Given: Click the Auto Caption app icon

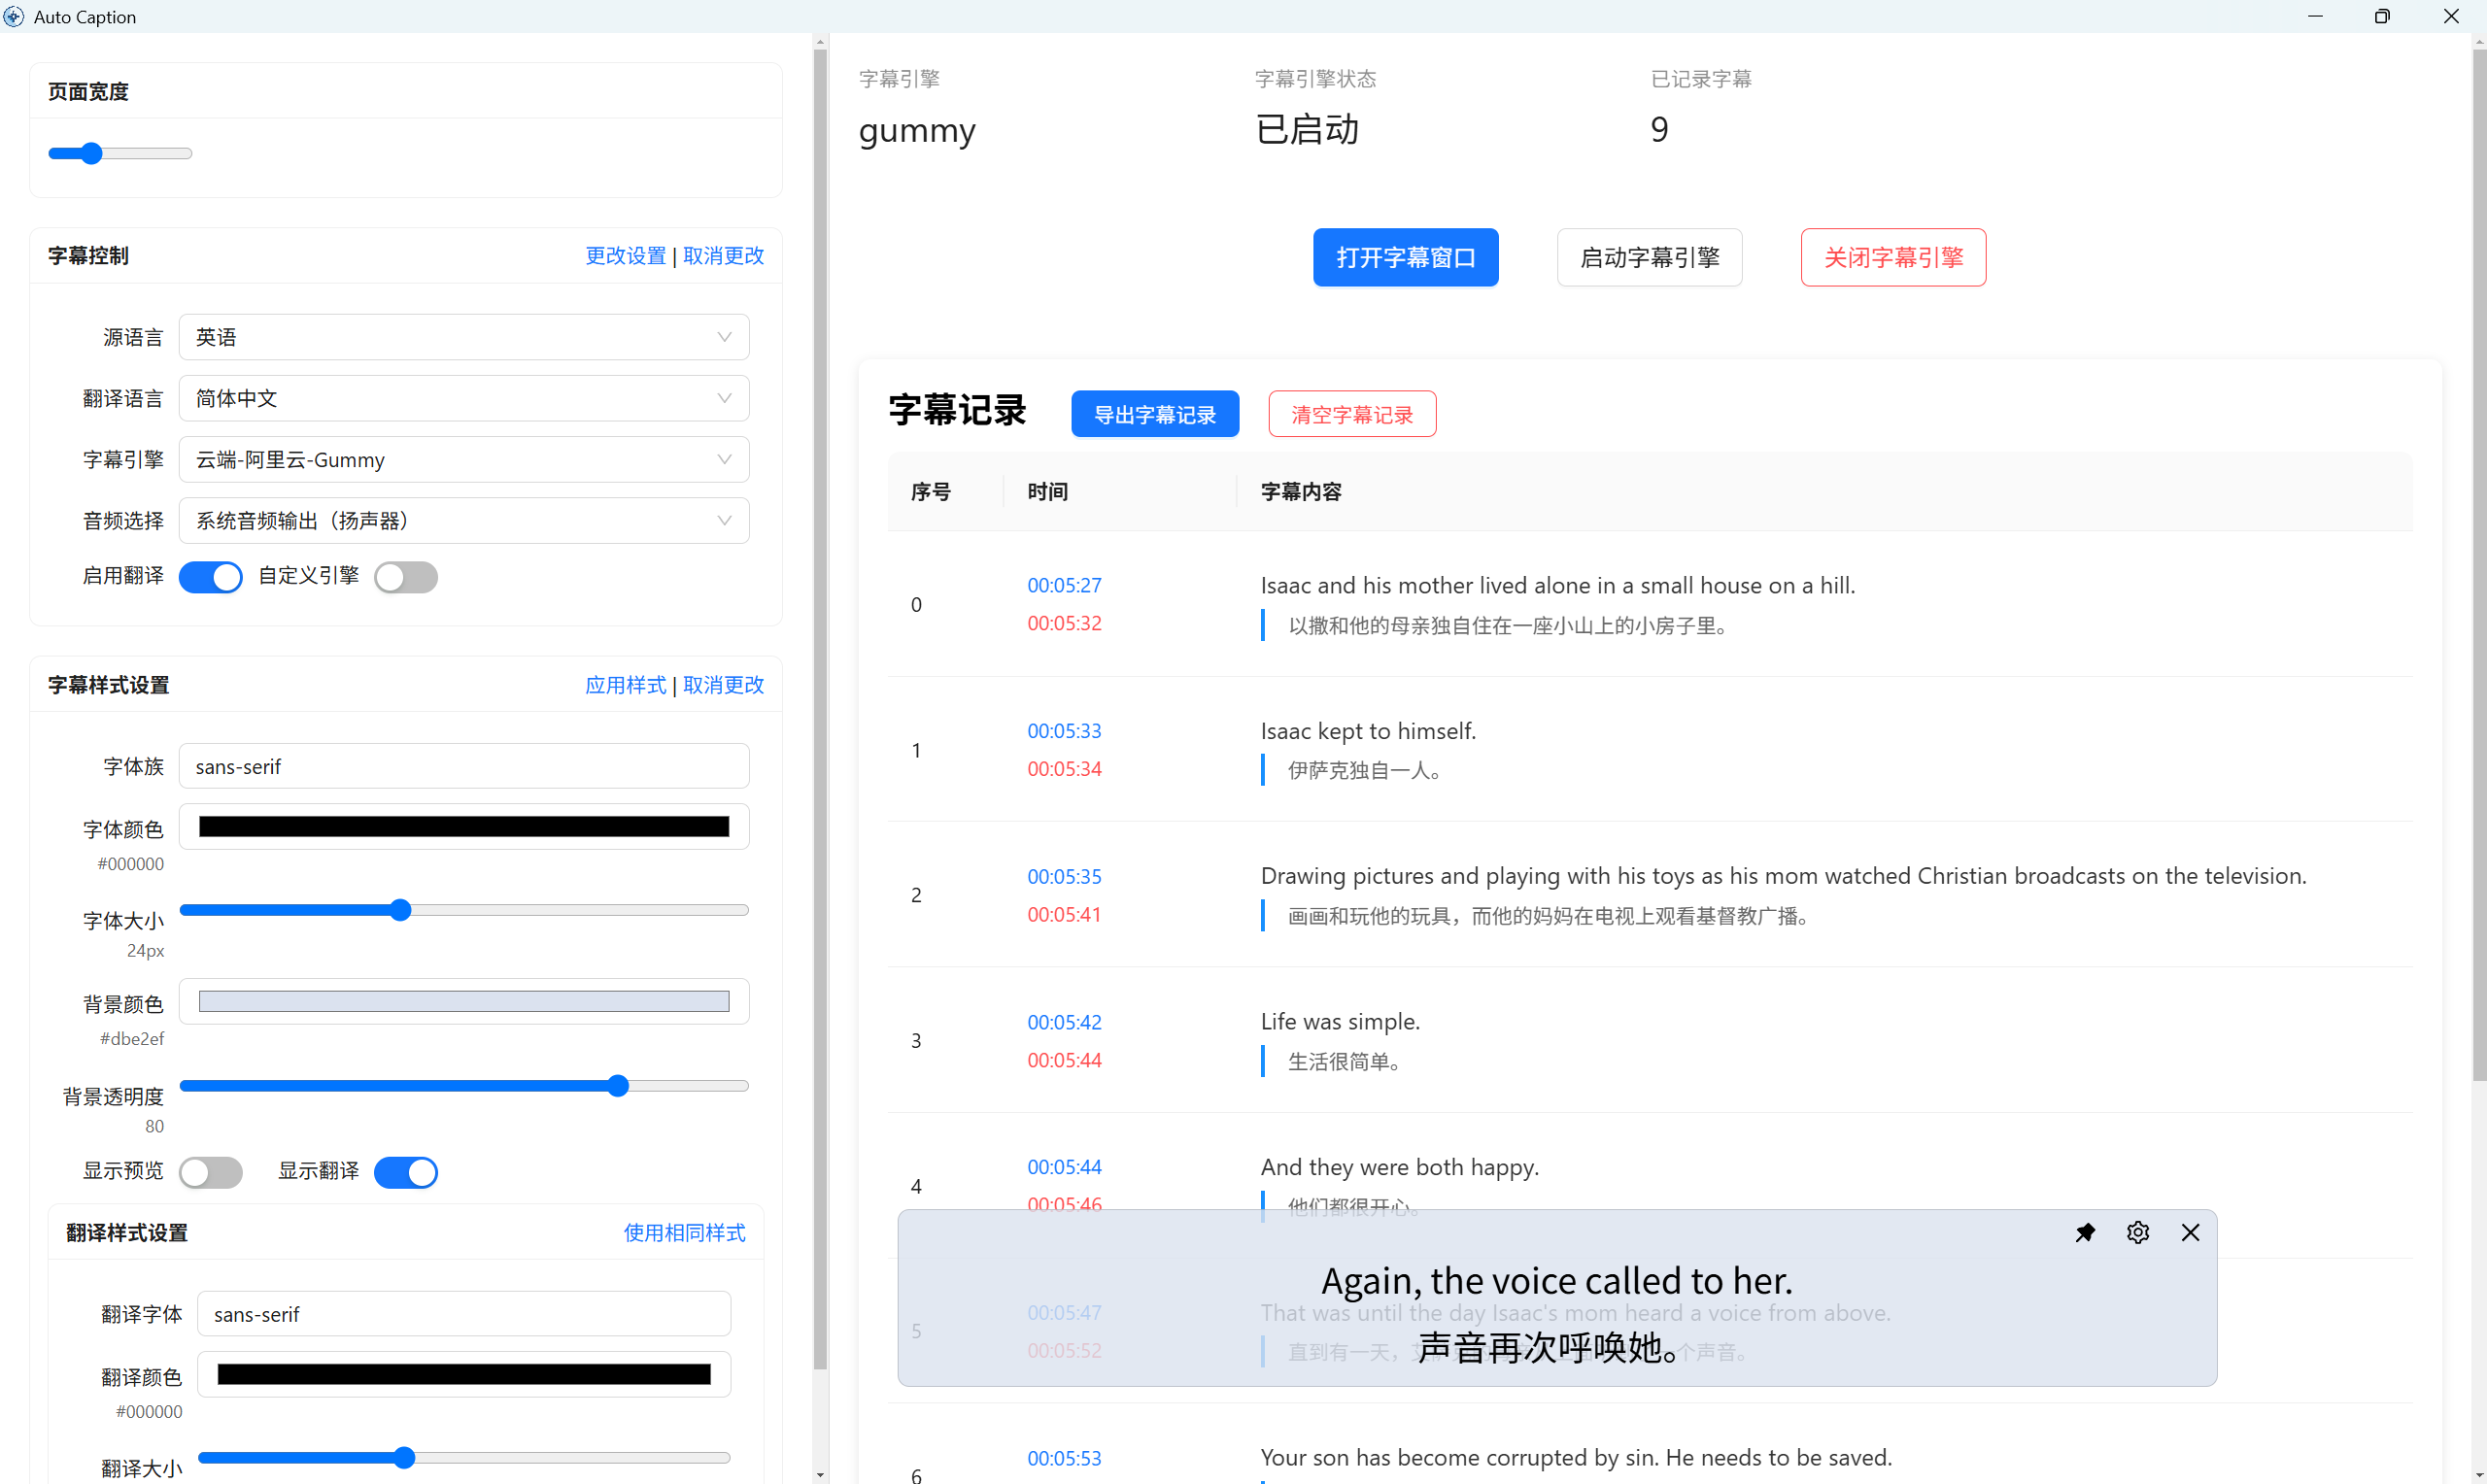Looking at the screenshot, I should pos(14,16).
